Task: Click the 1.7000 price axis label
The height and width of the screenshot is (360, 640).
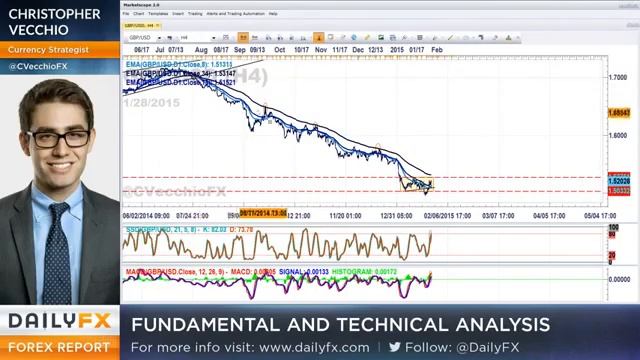Action: 618,77
